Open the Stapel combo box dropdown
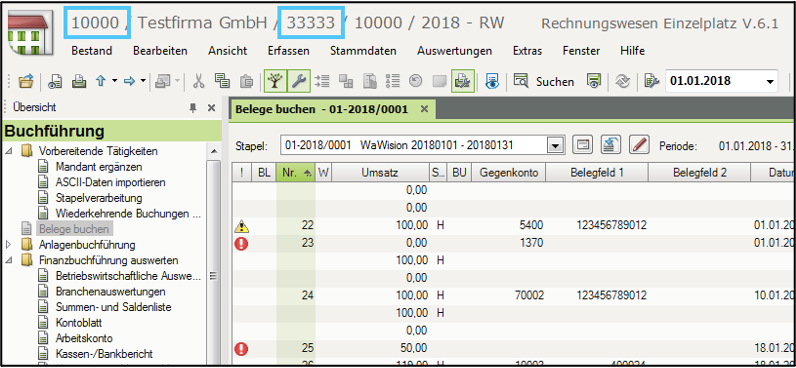The image size is (796, 368). [556, 146]
